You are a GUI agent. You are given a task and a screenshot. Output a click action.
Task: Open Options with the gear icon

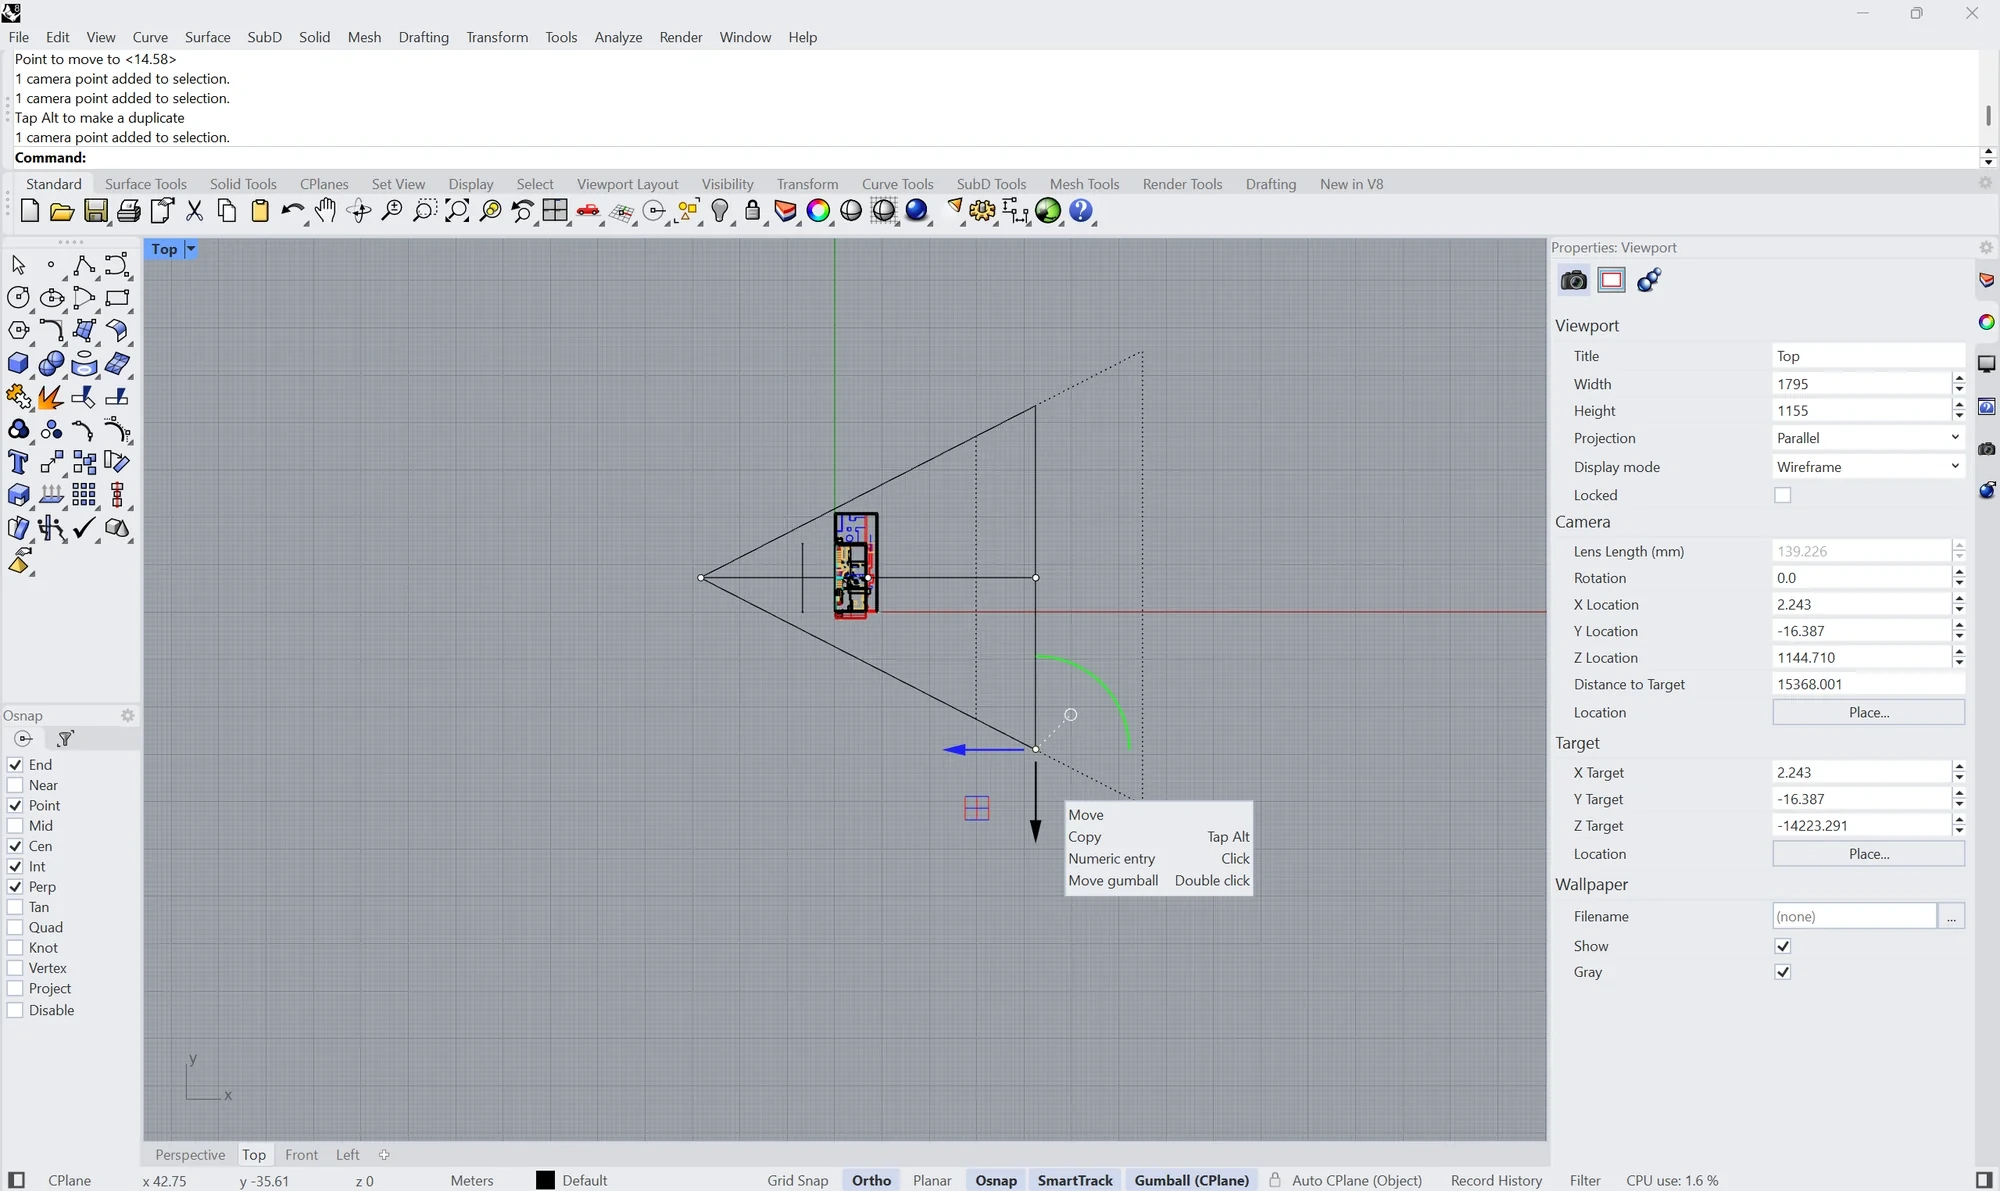[x=982, y=211]
